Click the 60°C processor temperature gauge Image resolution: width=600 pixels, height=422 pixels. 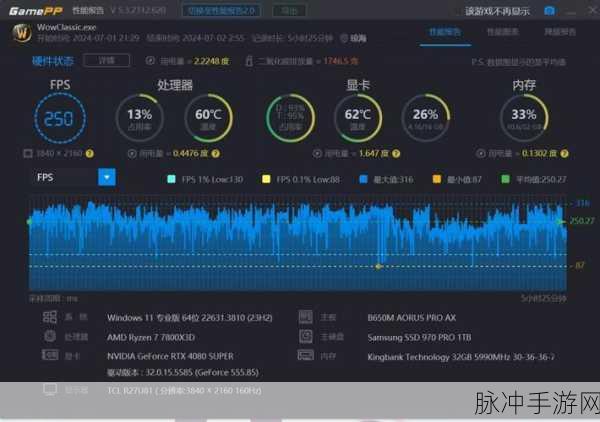click(208, 118)
